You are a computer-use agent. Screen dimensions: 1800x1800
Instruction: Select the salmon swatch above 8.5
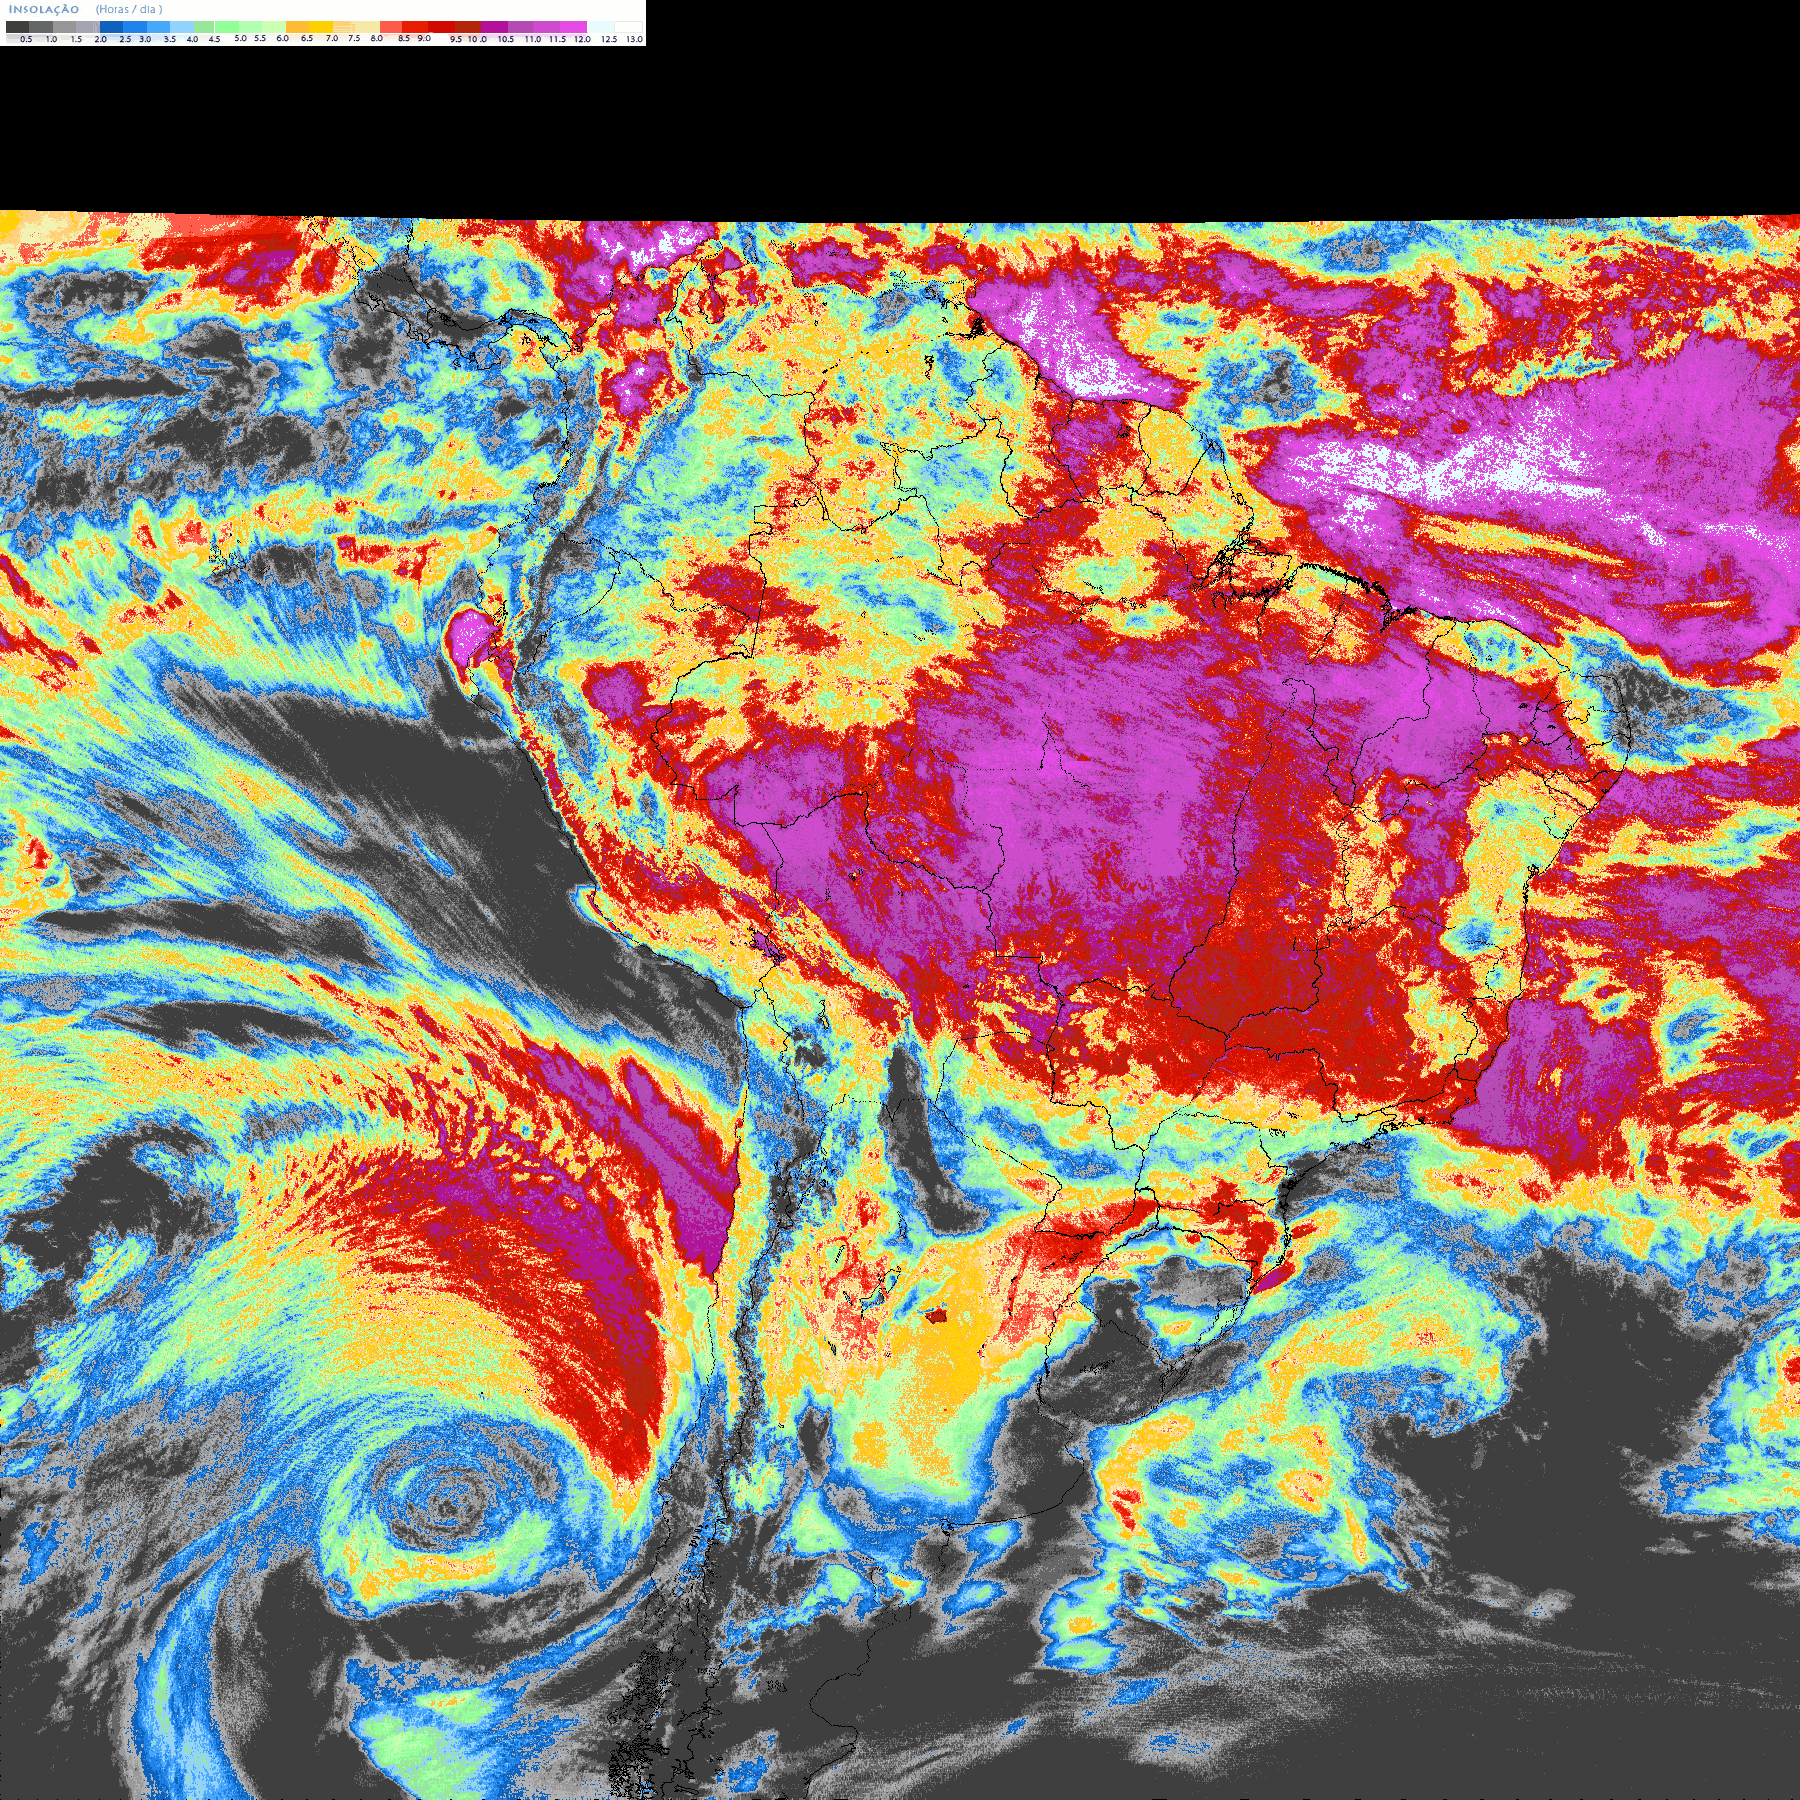pos(391,27)
